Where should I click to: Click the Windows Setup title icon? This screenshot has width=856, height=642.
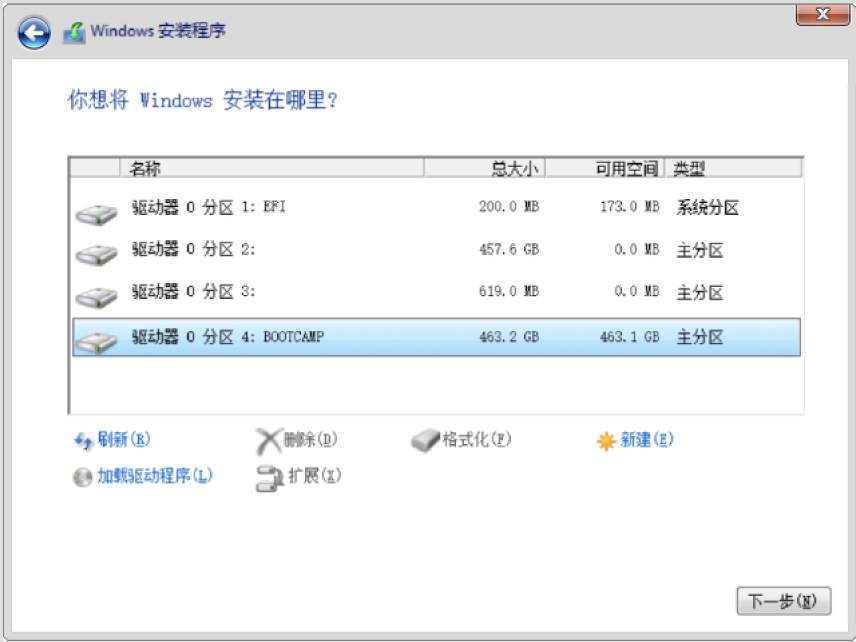tap(74, 32)
